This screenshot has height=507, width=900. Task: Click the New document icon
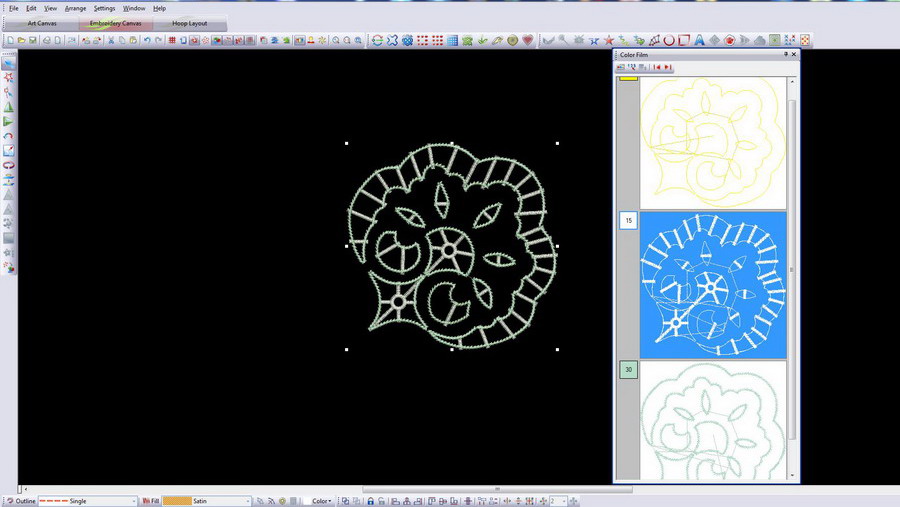[10, 40]
